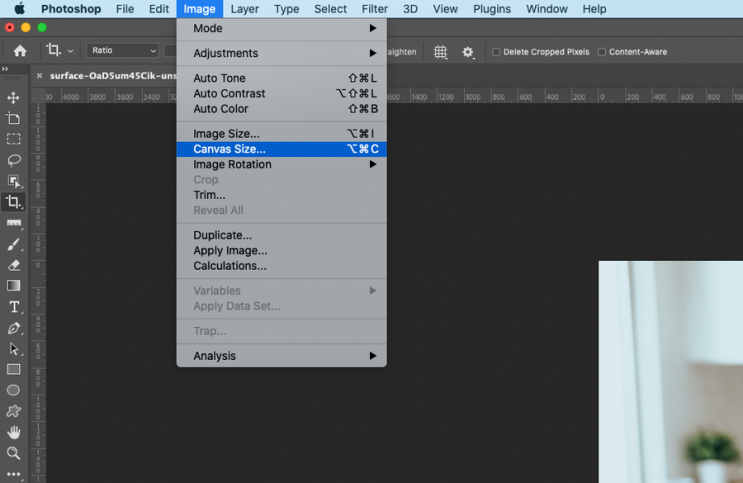Select the Ruler measure tool
Viewport: 743px width, 483px height.
click(13, 223)
